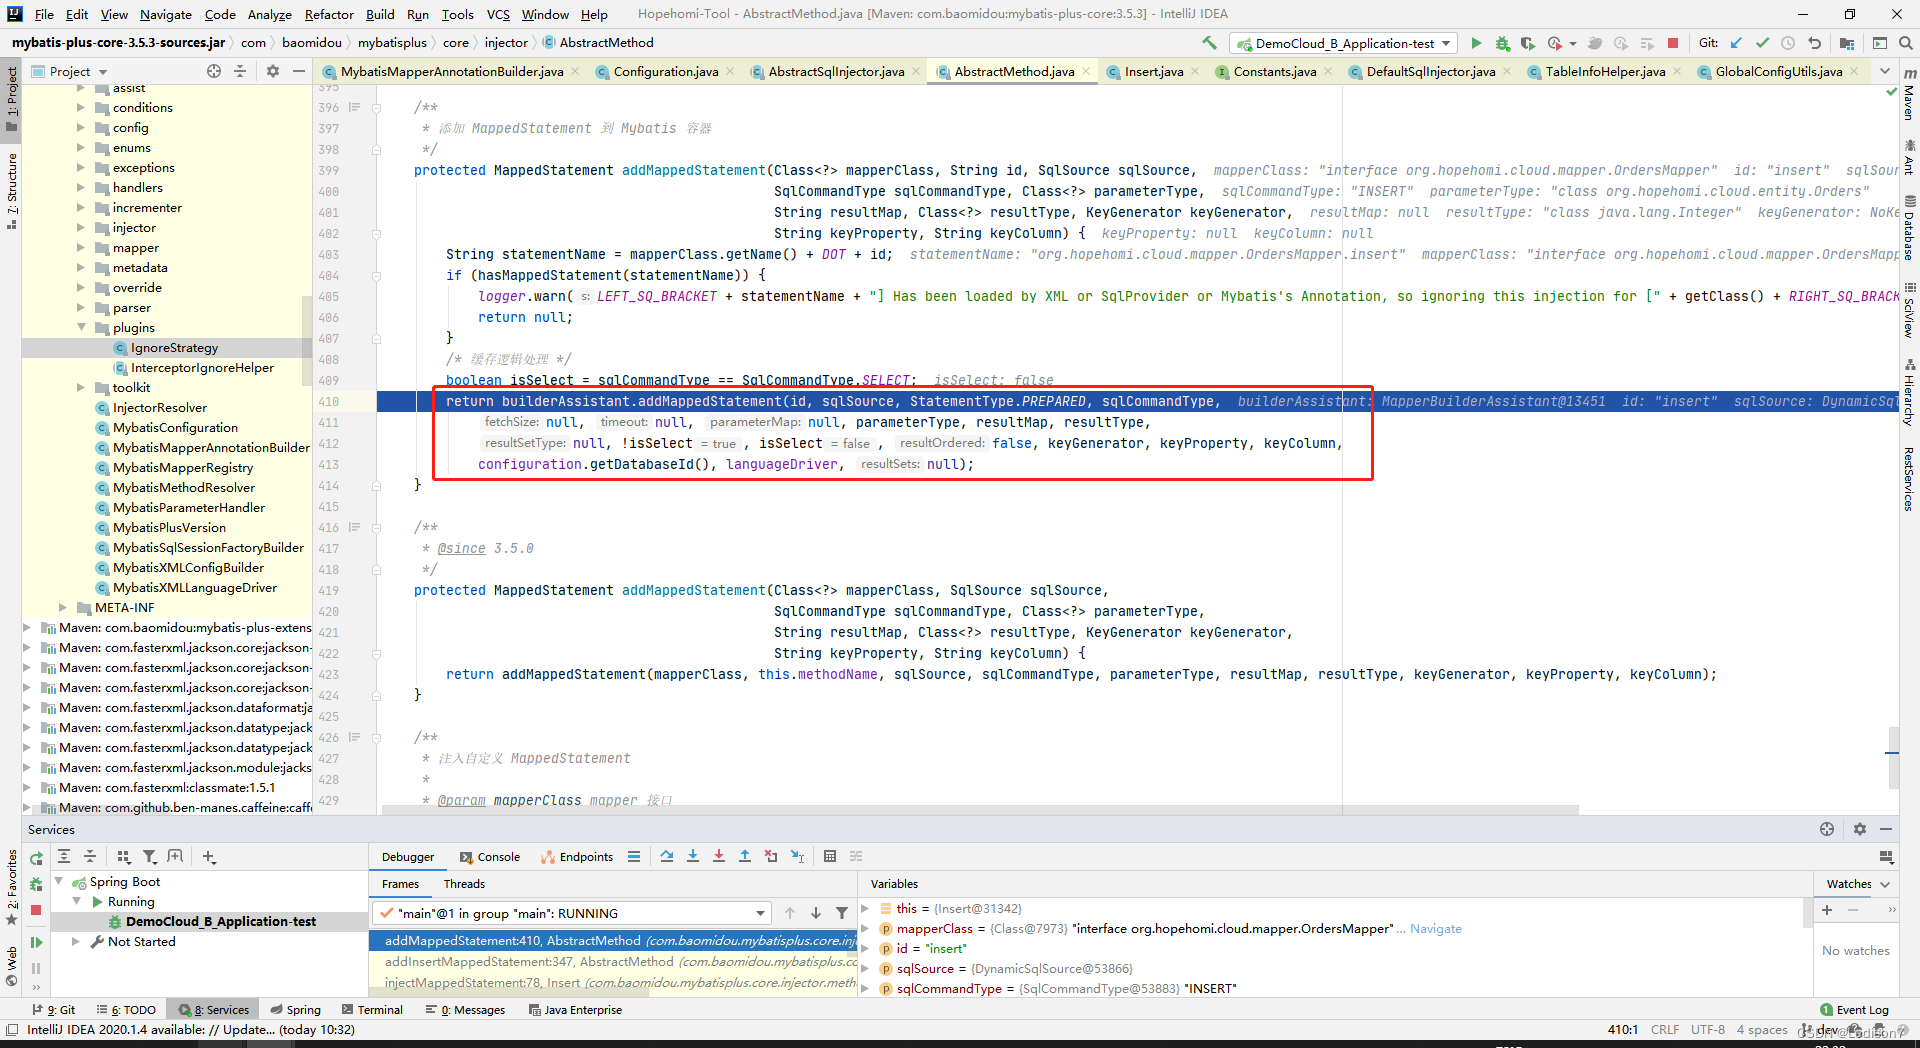This screenshot has height=1048, width=1920.
Task: Click the Git rollback arrow icon
Action: (1814, 43)
